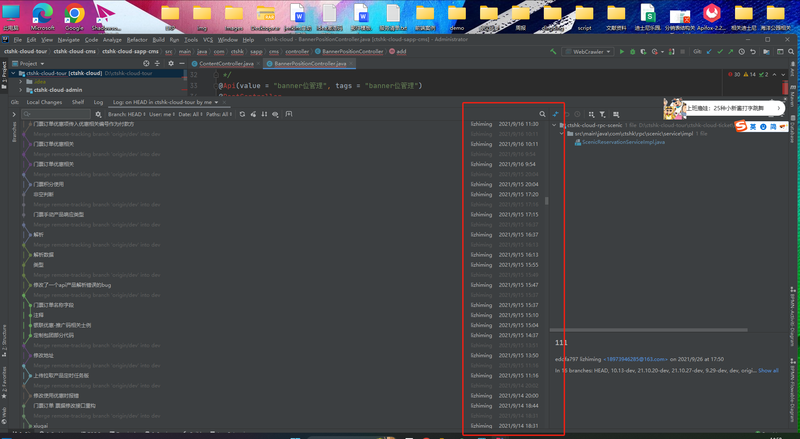The image size is (800, 439).
Task: Hide the Project tool window
Action: [182, 63]
